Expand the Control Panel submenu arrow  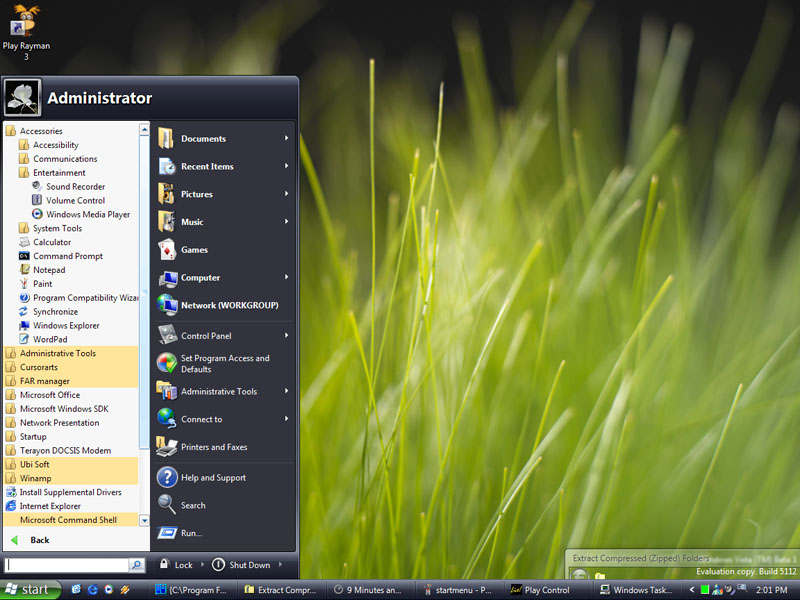point(287,335)
